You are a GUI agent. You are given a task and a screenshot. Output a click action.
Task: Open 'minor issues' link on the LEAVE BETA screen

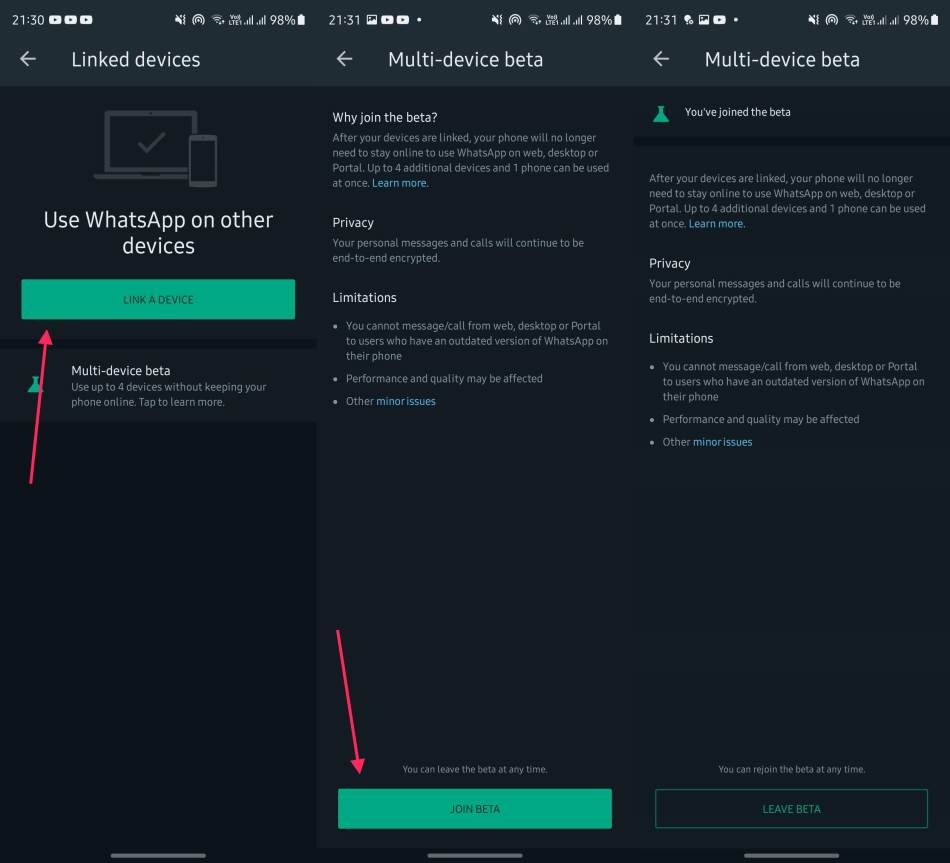tap(723, 442)
